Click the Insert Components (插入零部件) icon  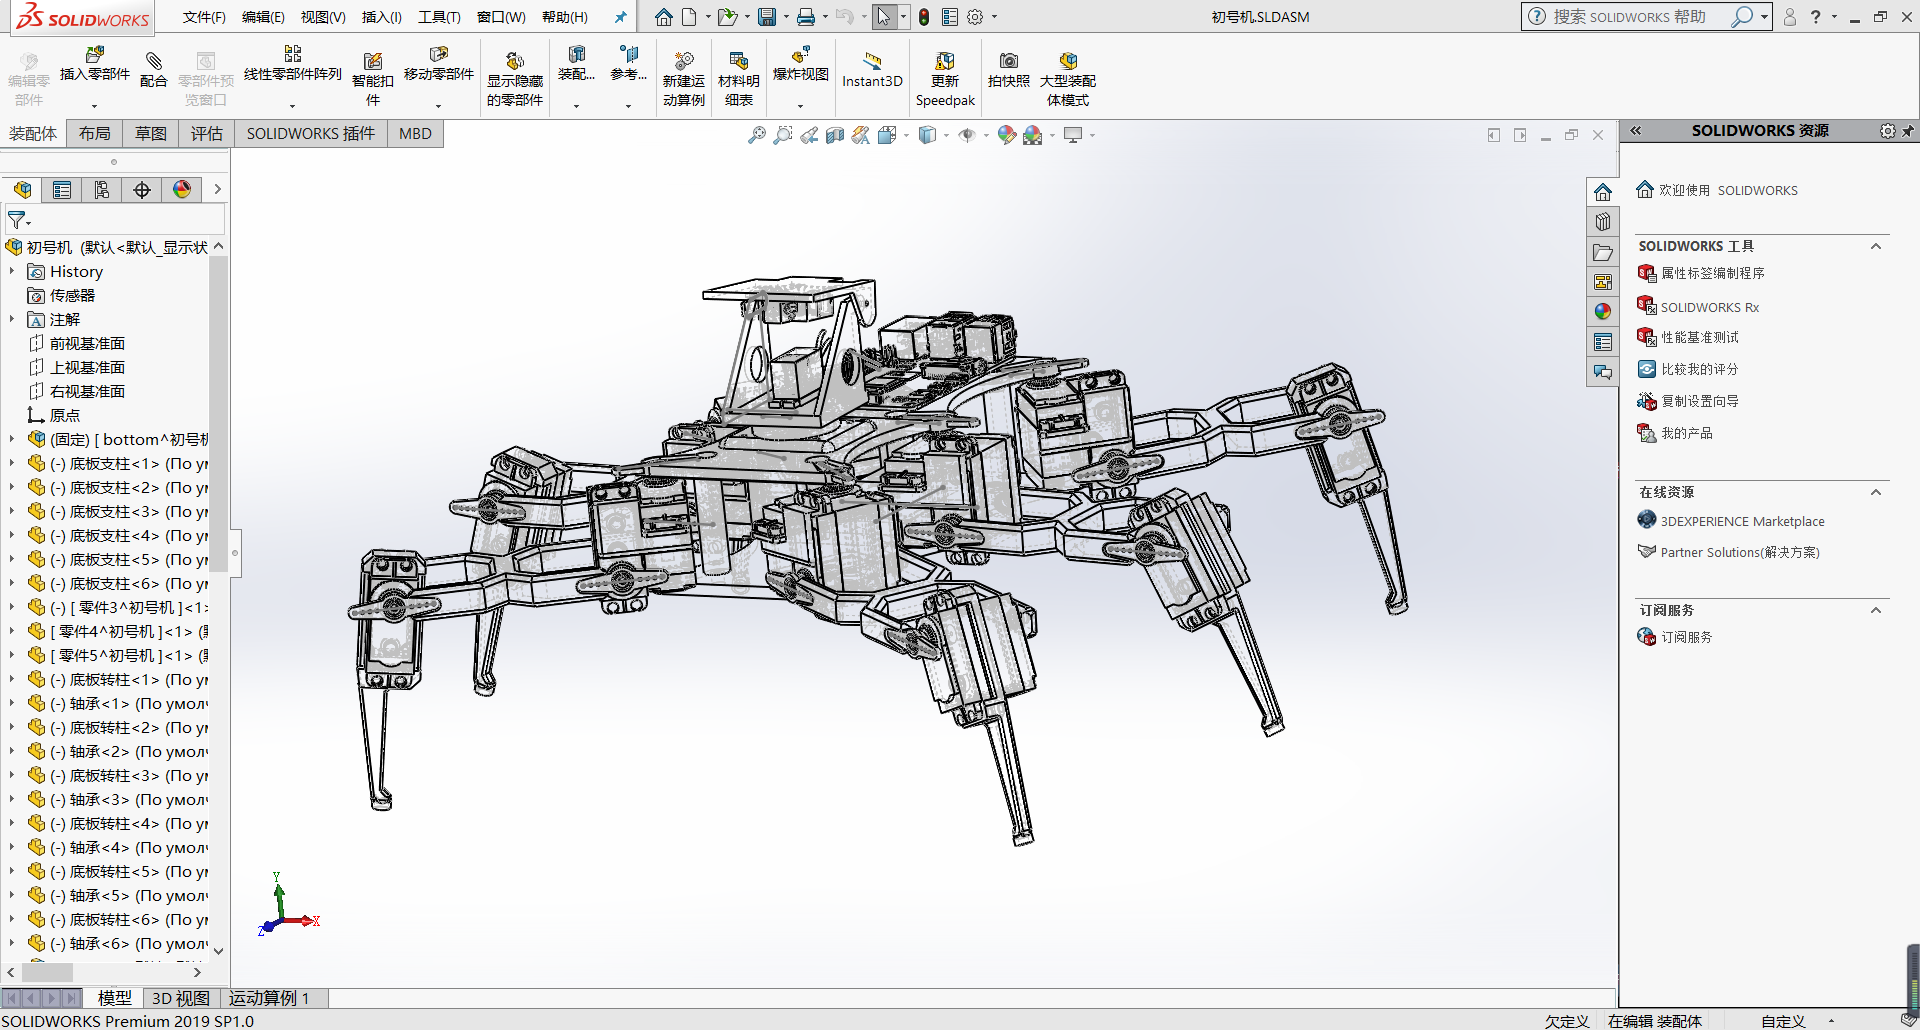95,64
